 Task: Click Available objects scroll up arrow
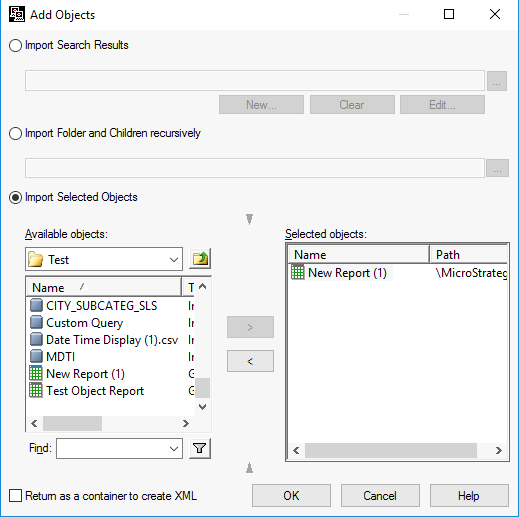pyautogui.click(x=202, y=286)
